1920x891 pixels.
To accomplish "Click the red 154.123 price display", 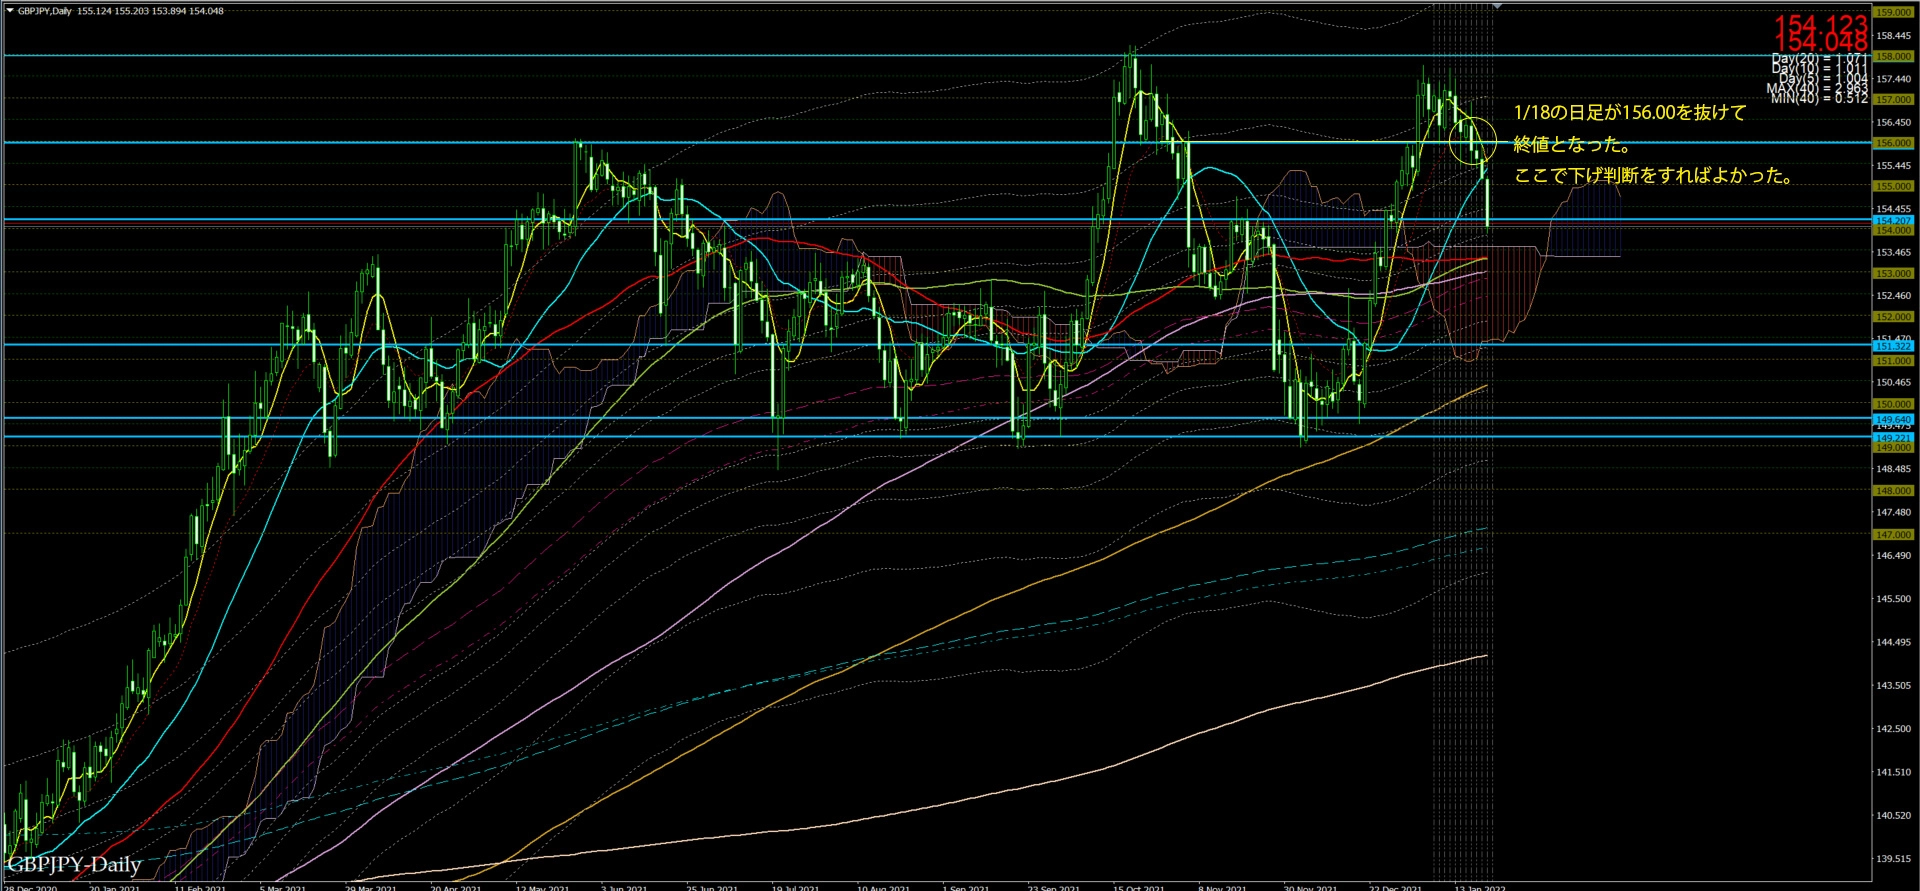I will 1820,23.
